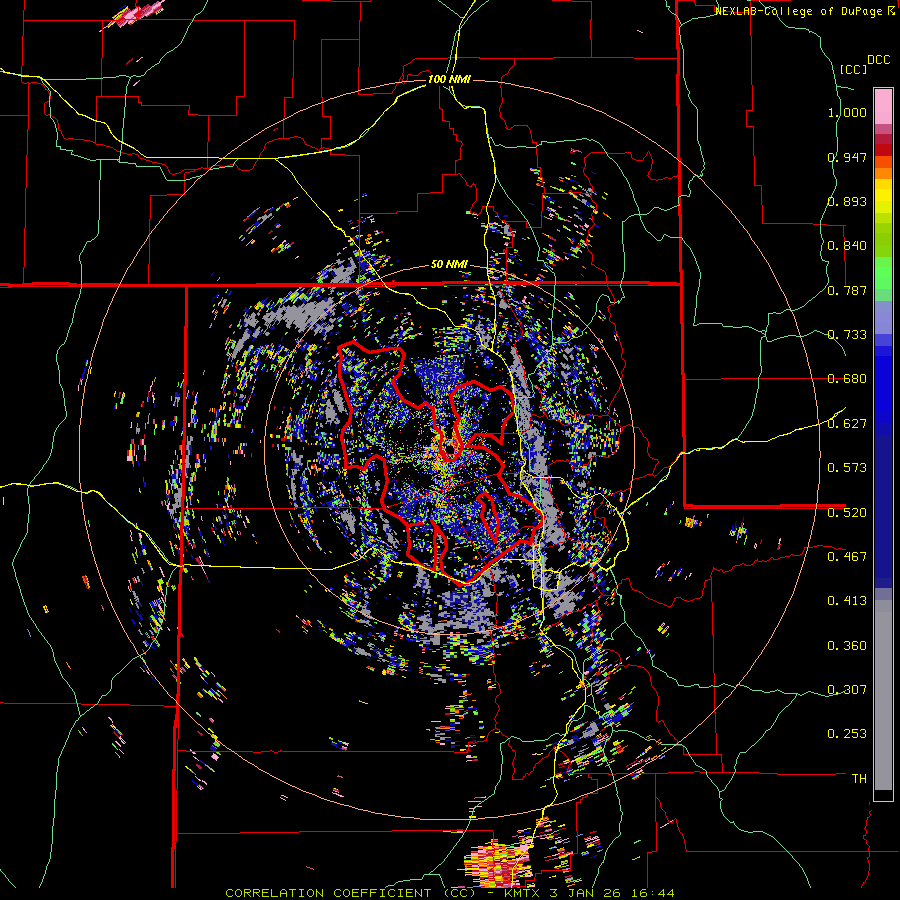Select the 0.253 scale value

847,734
